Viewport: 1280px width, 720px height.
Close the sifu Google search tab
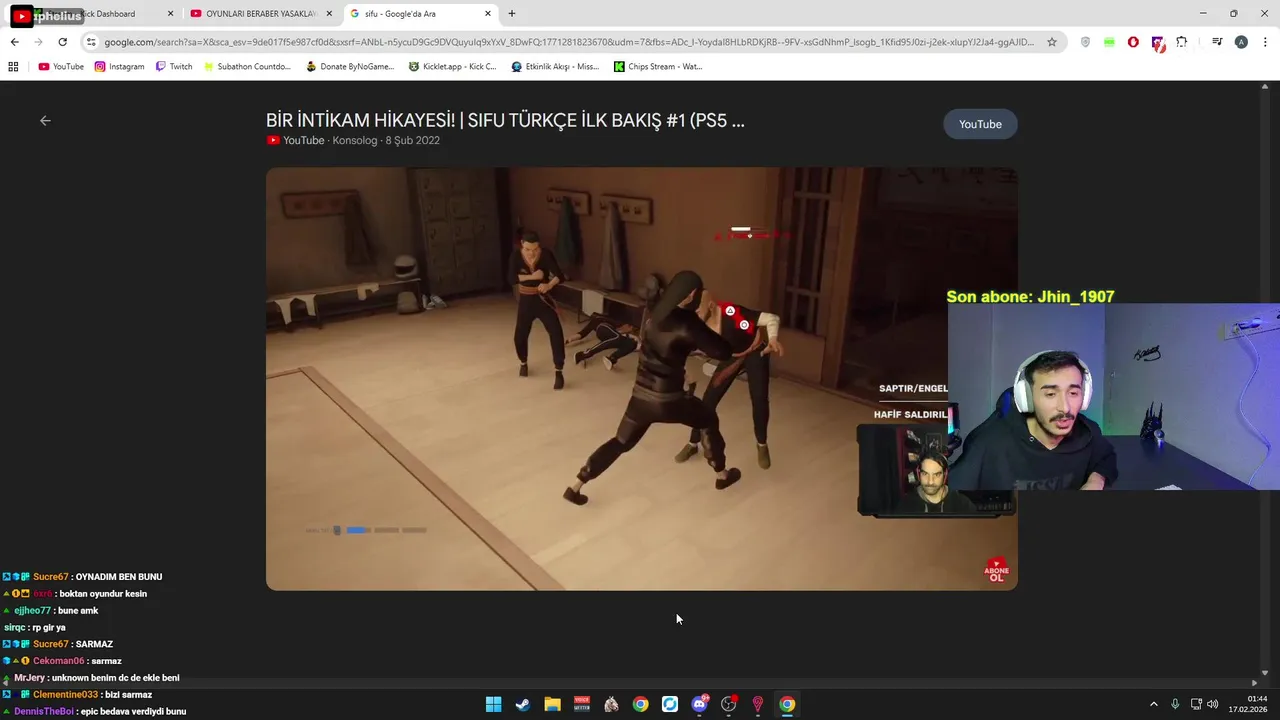(x=488, y=14)
